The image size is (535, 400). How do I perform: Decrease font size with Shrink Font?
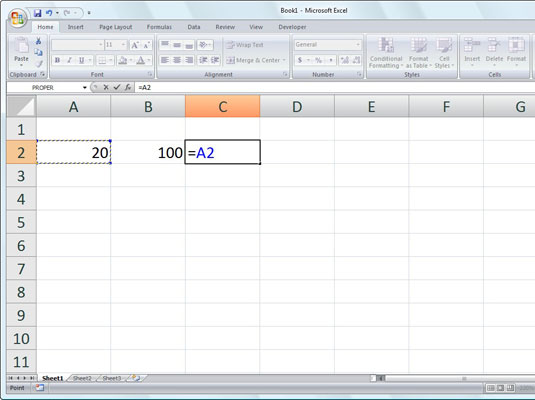[x=146, y=45]
